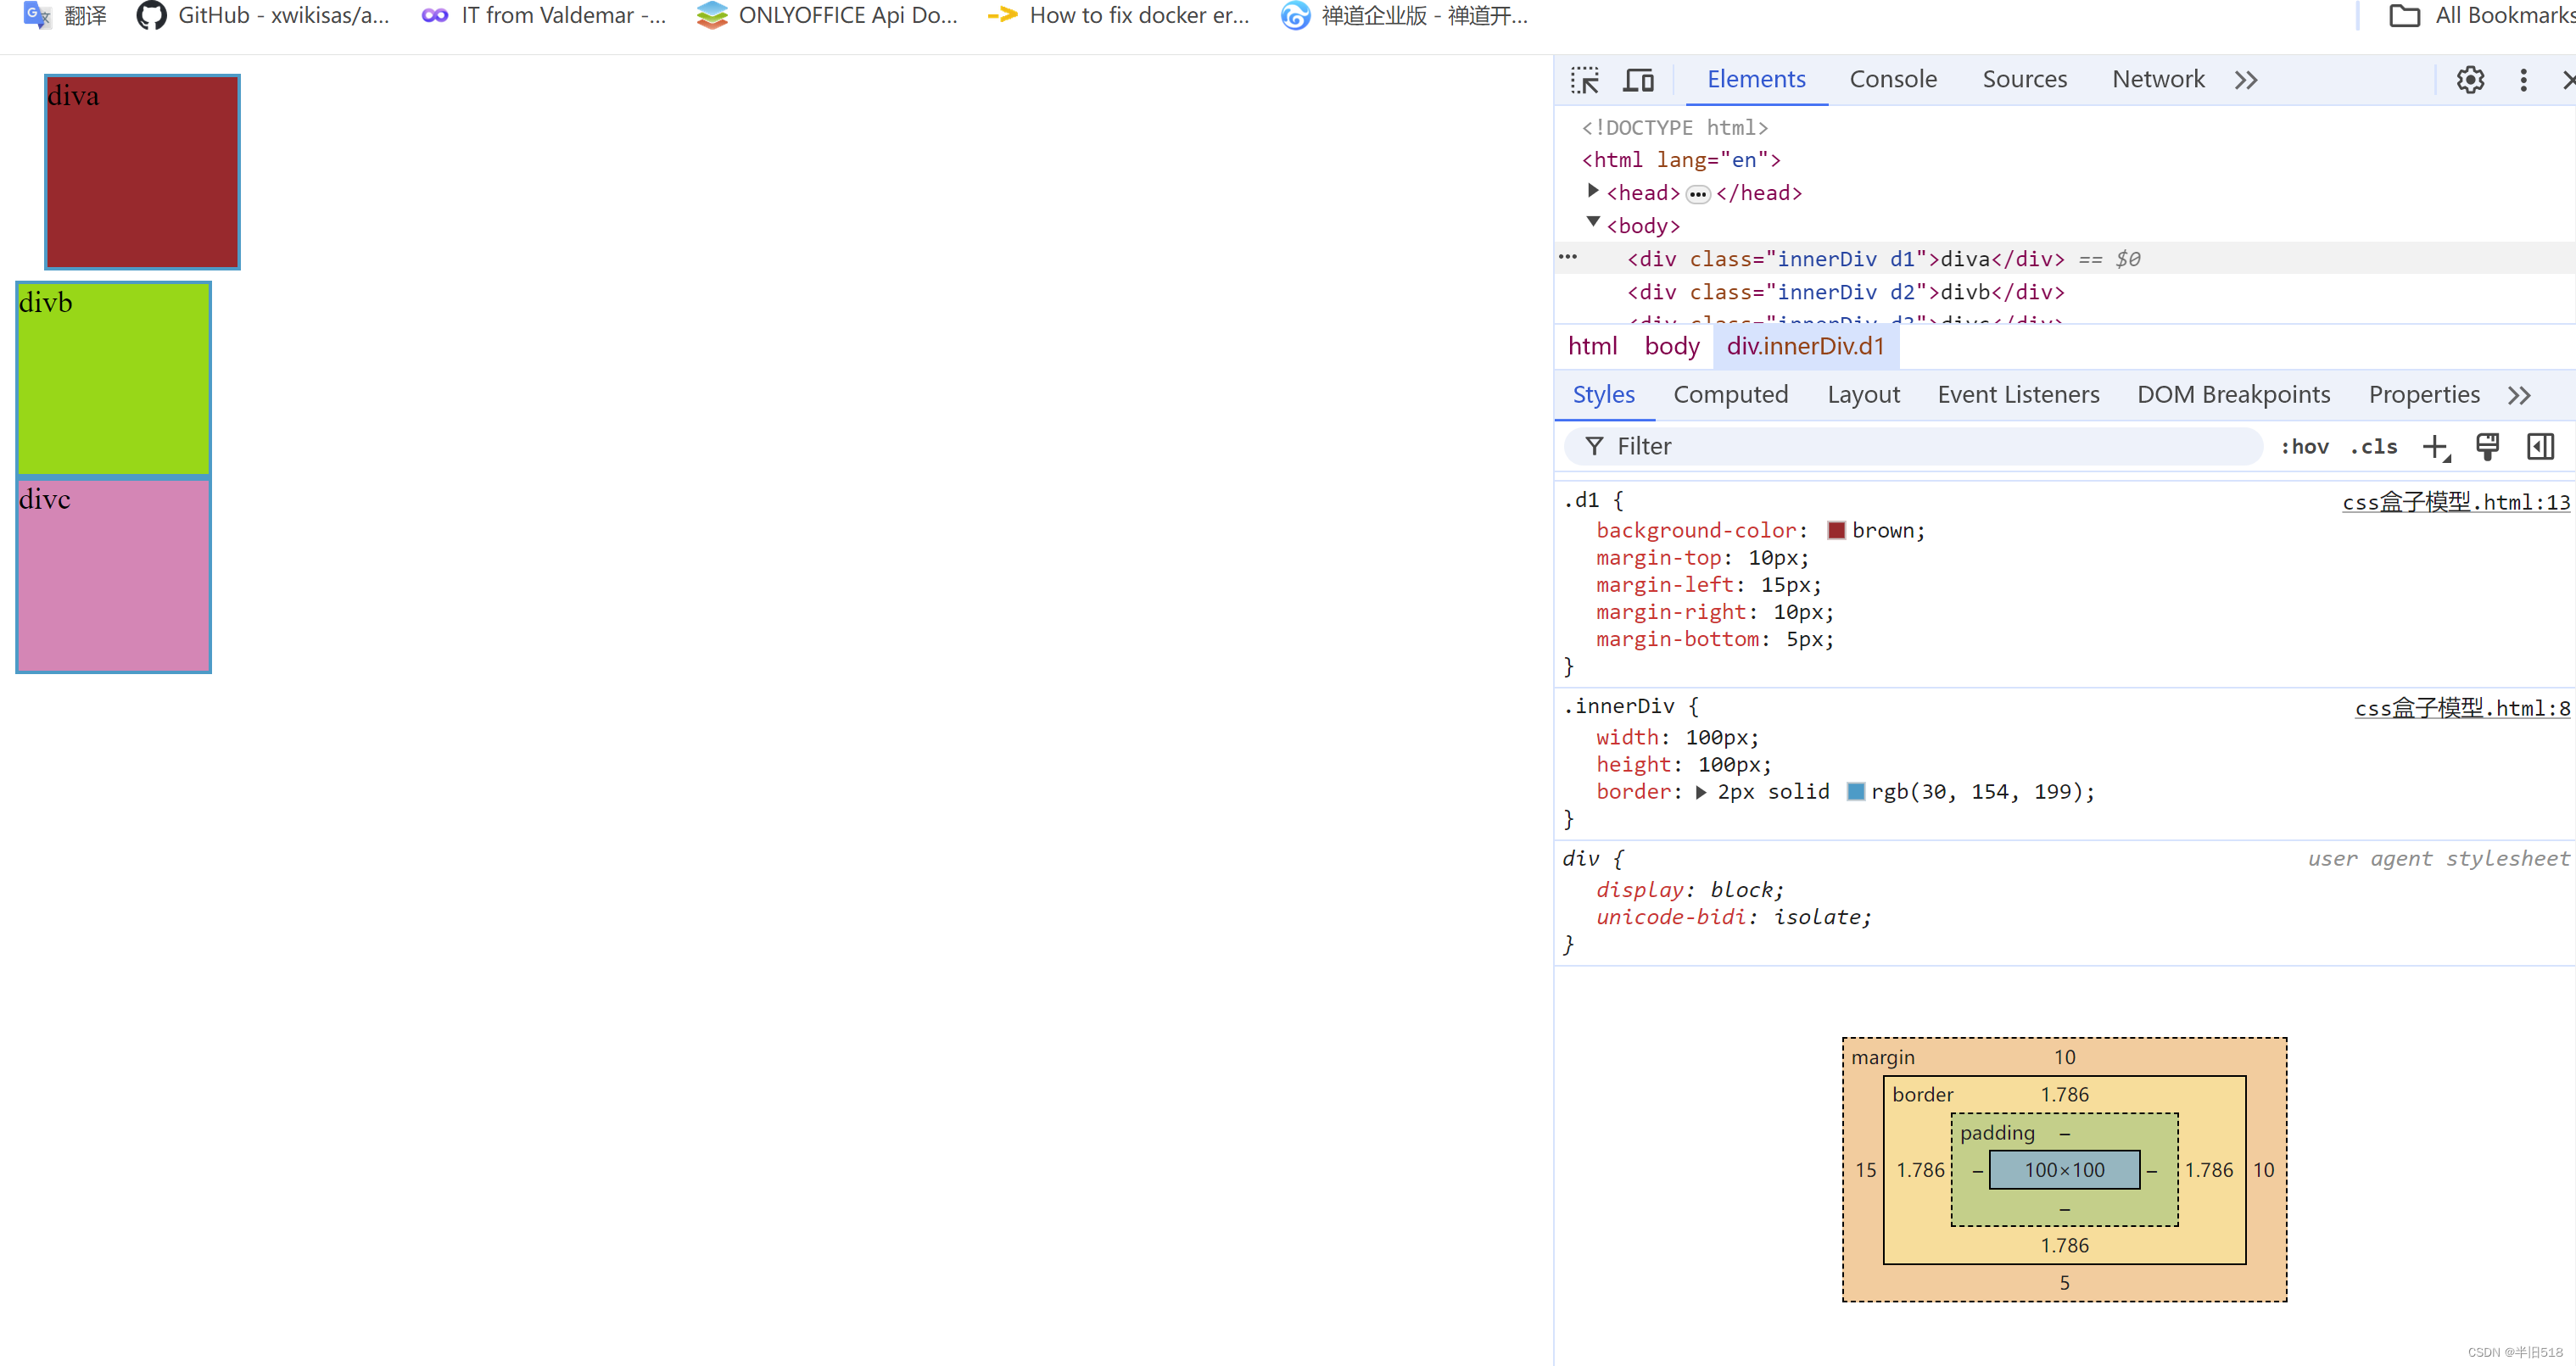This screenshot has width=2576, height=1366.
Task: Toggle the .cls class editor button
Action: (x=2375, y=447)
